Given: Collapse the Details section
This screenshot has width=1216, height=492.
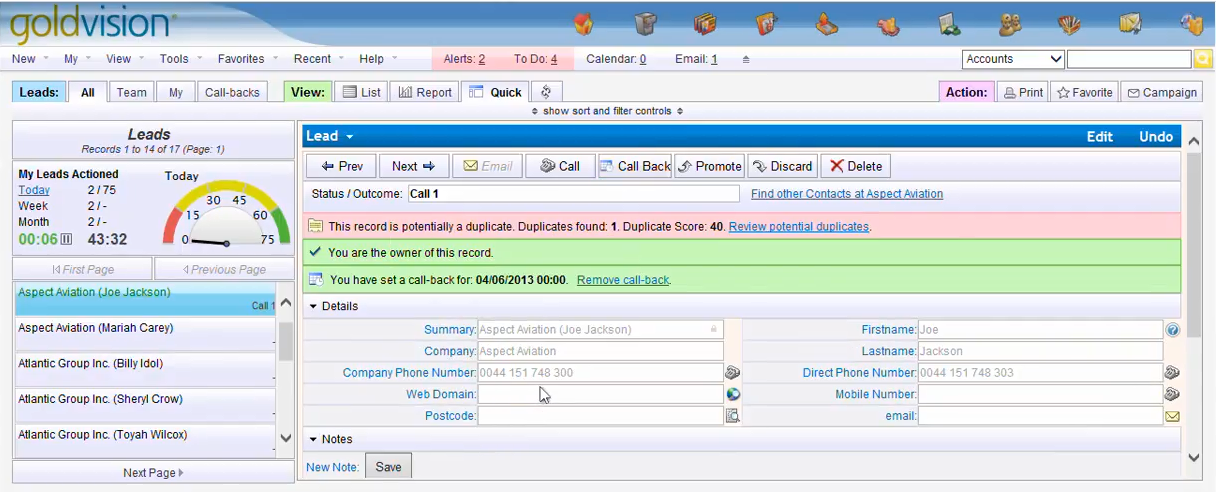Looking at the screenshot, I should [x=313, y=306].
